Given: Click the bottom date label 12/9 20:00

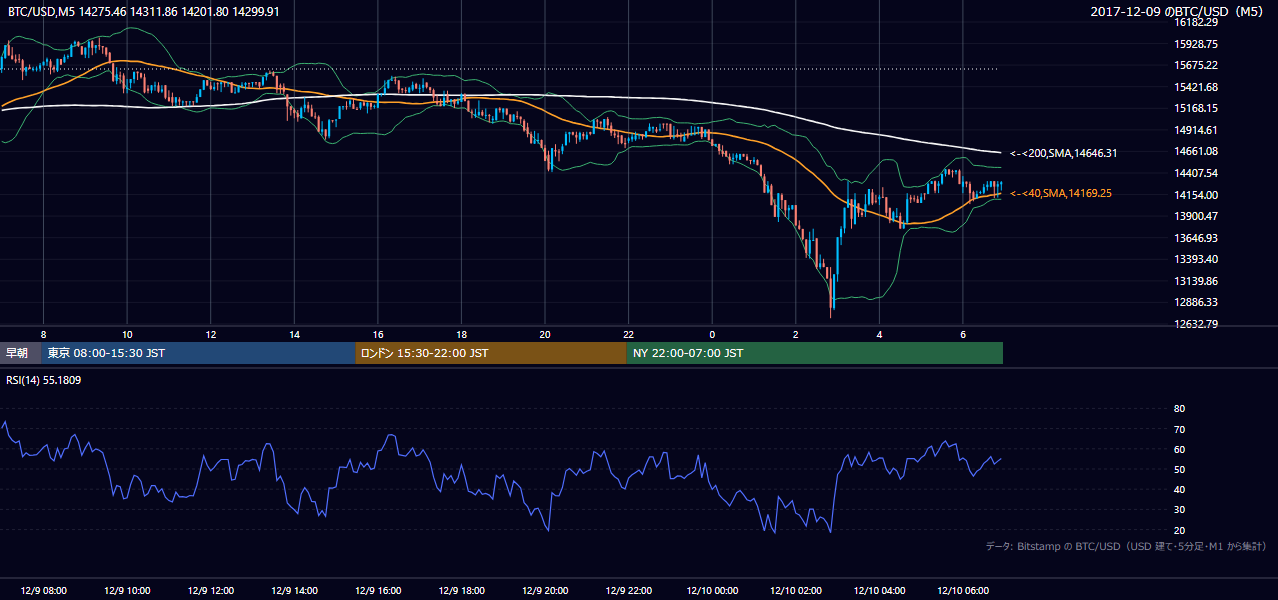Looking at the screenshot, I should pyautogui.click(x=545, y=591).
